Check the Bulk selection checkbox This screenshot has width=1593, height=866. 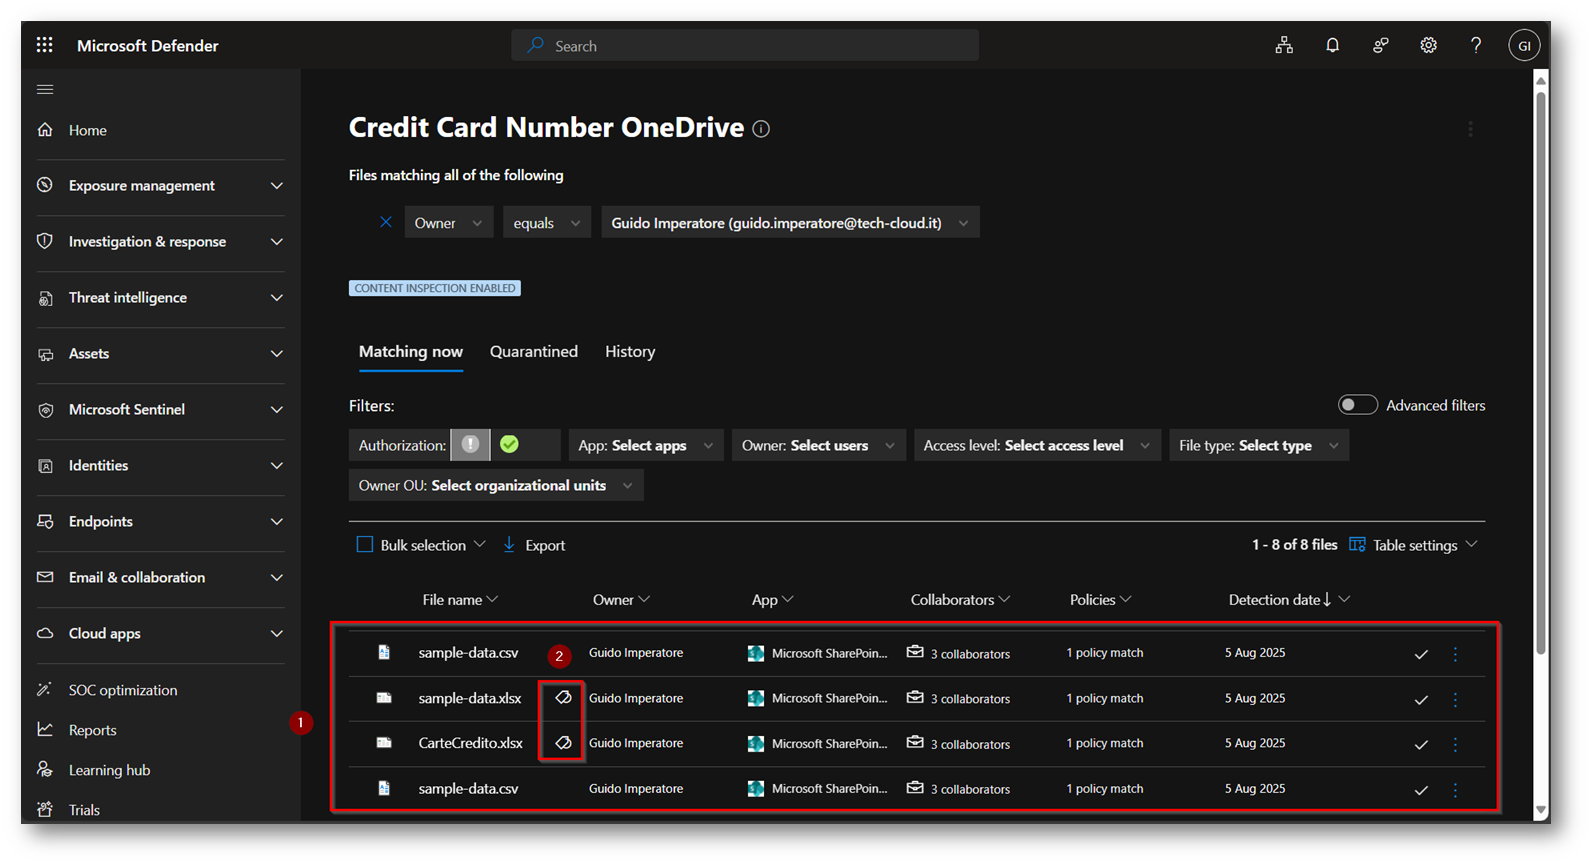coord(365,545)
